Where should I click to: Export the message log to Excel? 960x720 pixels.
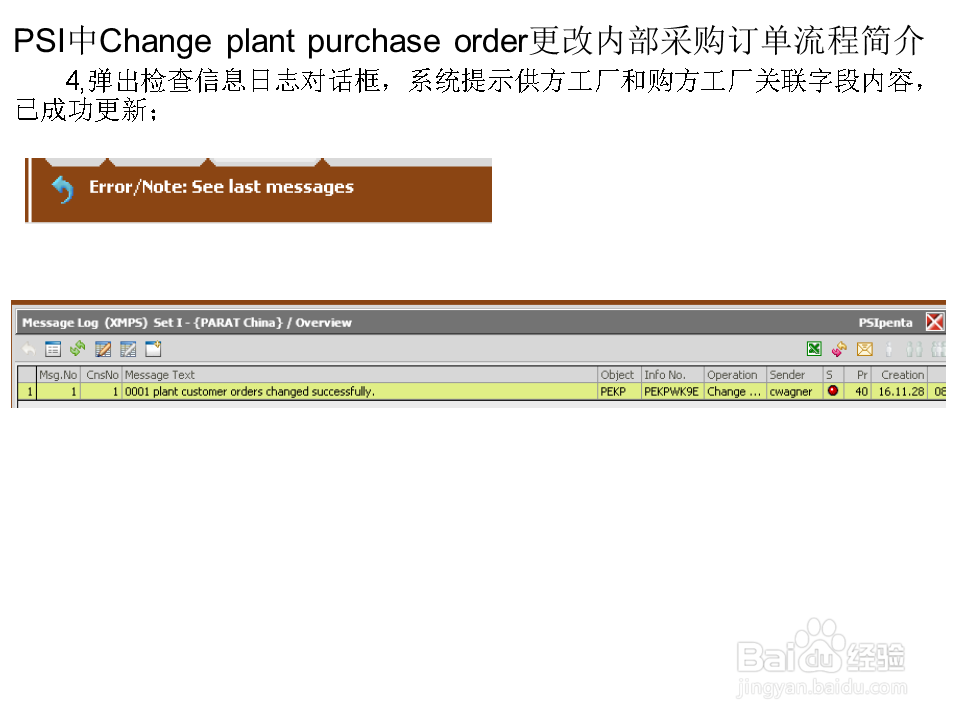[814, 349]
